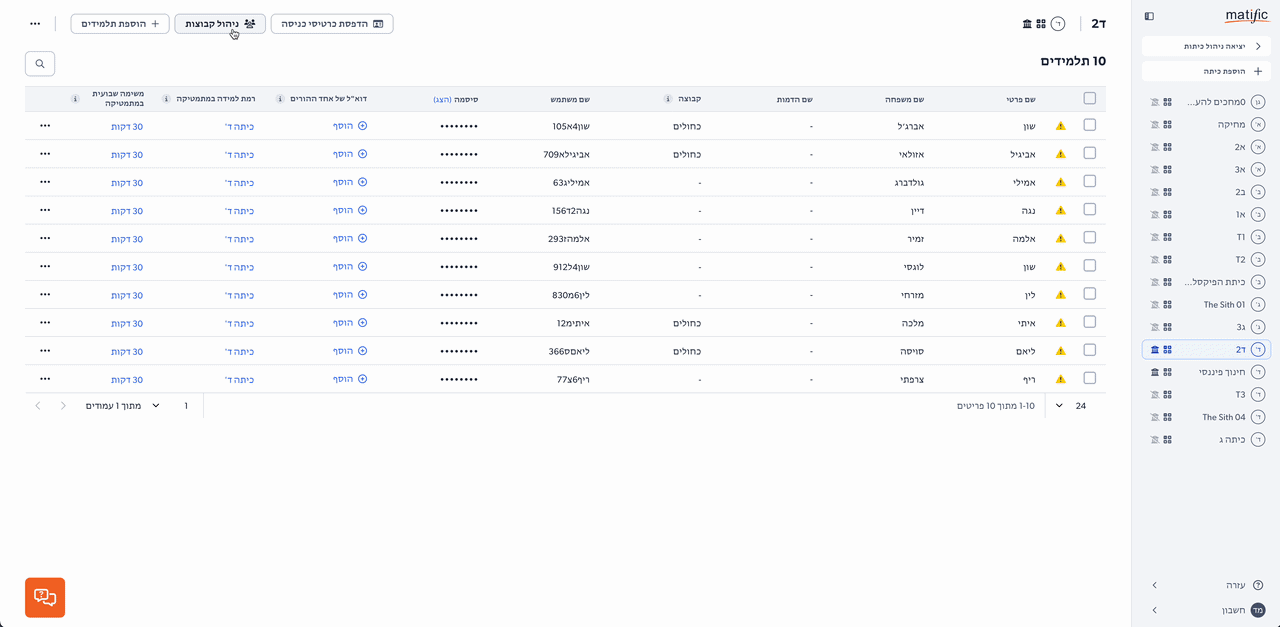Open the rows-per-page dropdown showing 24
The image size is (1280, 627).
(x=1071, y=406)
